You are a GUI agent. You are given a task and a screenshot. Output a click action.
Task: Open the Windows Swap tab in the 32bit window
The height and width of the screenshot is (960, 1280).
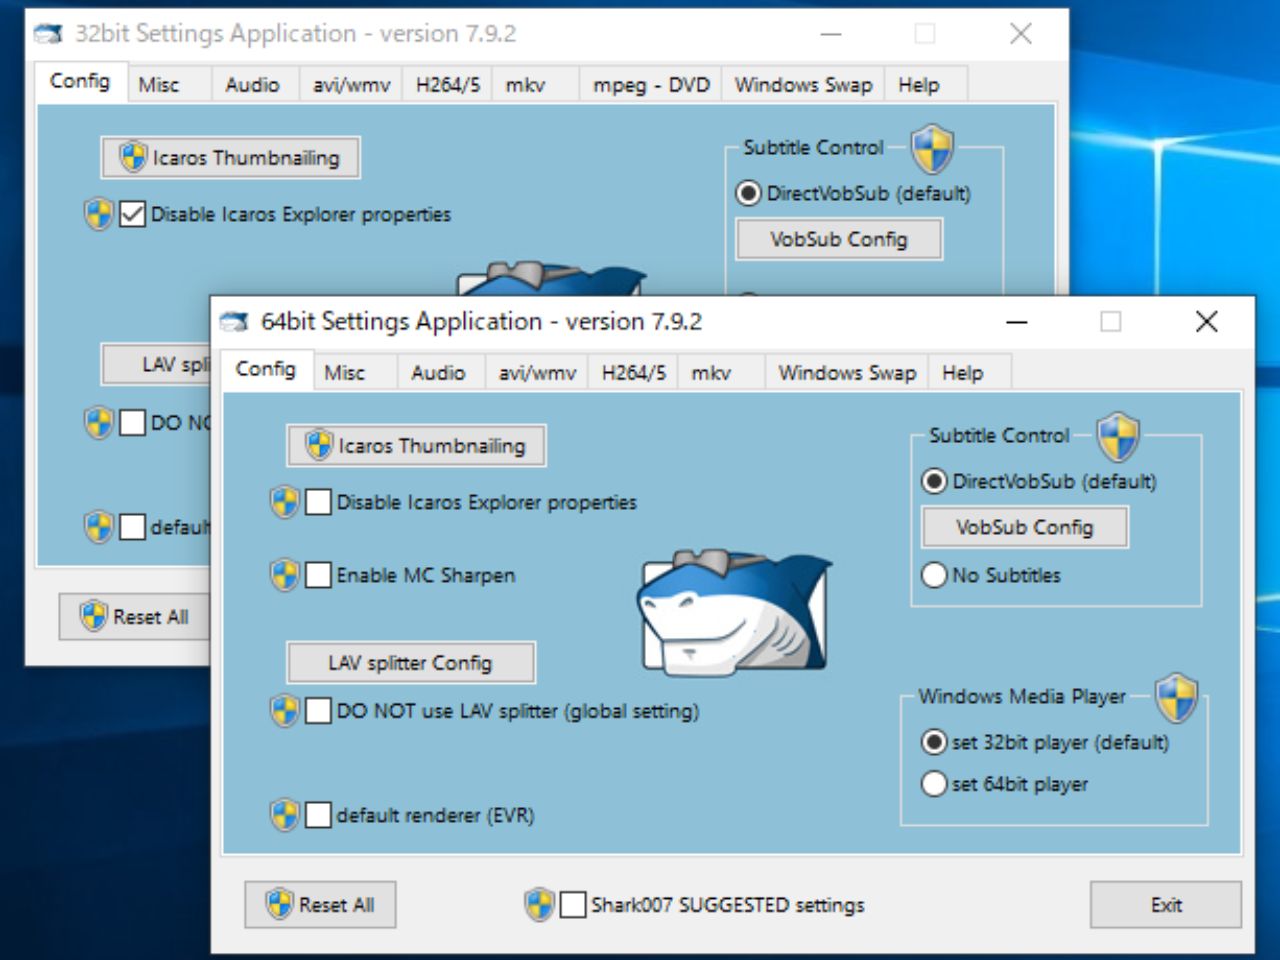tap(803, 85)
